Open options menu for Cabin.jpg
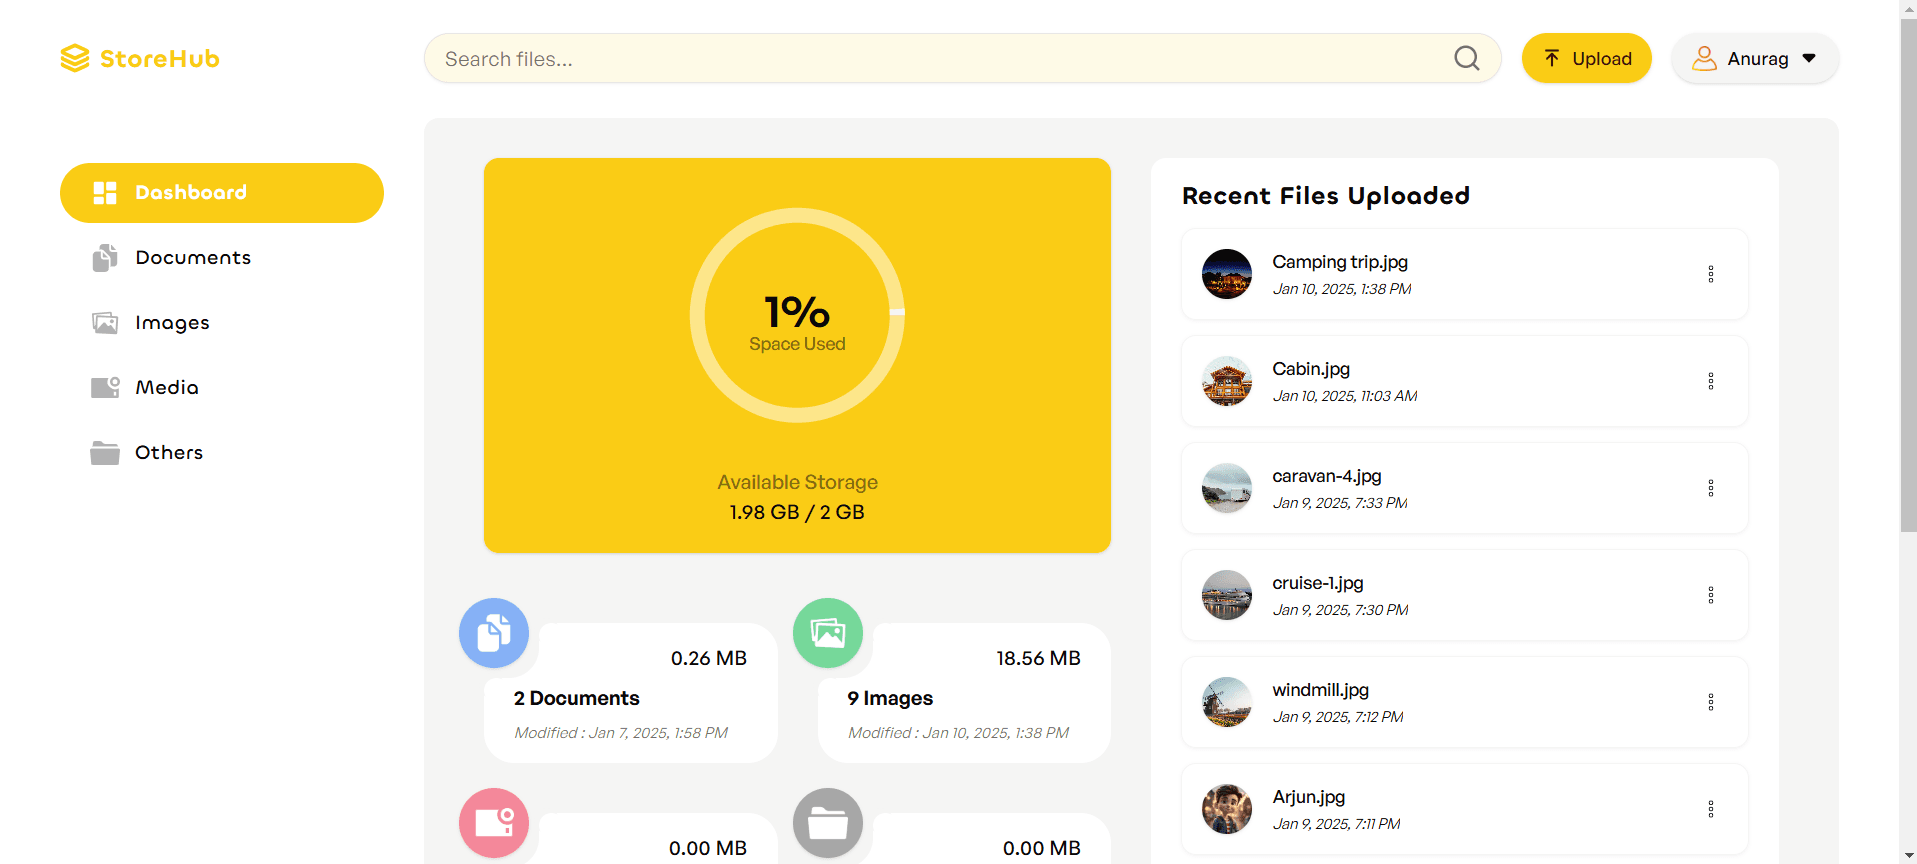The image size is (1917, 864). [1710, 381]
